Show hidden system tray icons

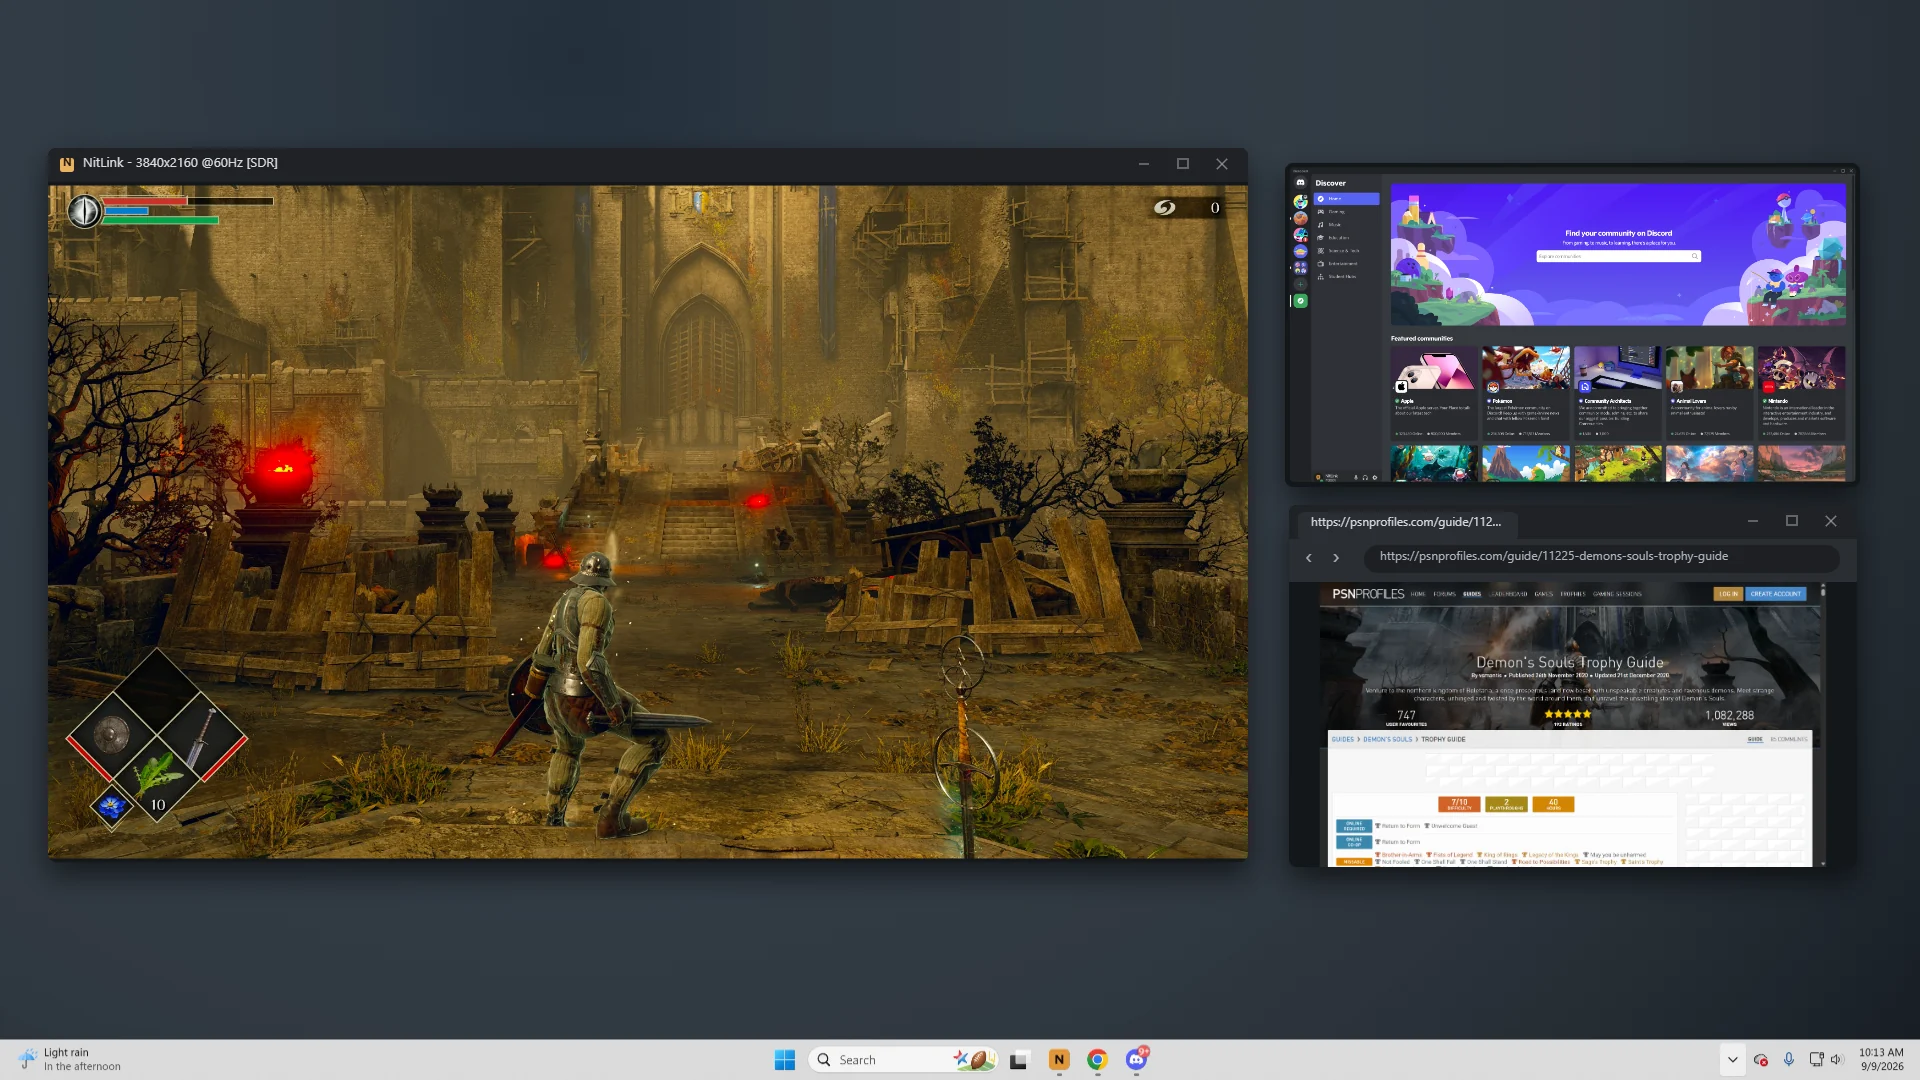point(1732,1060)
